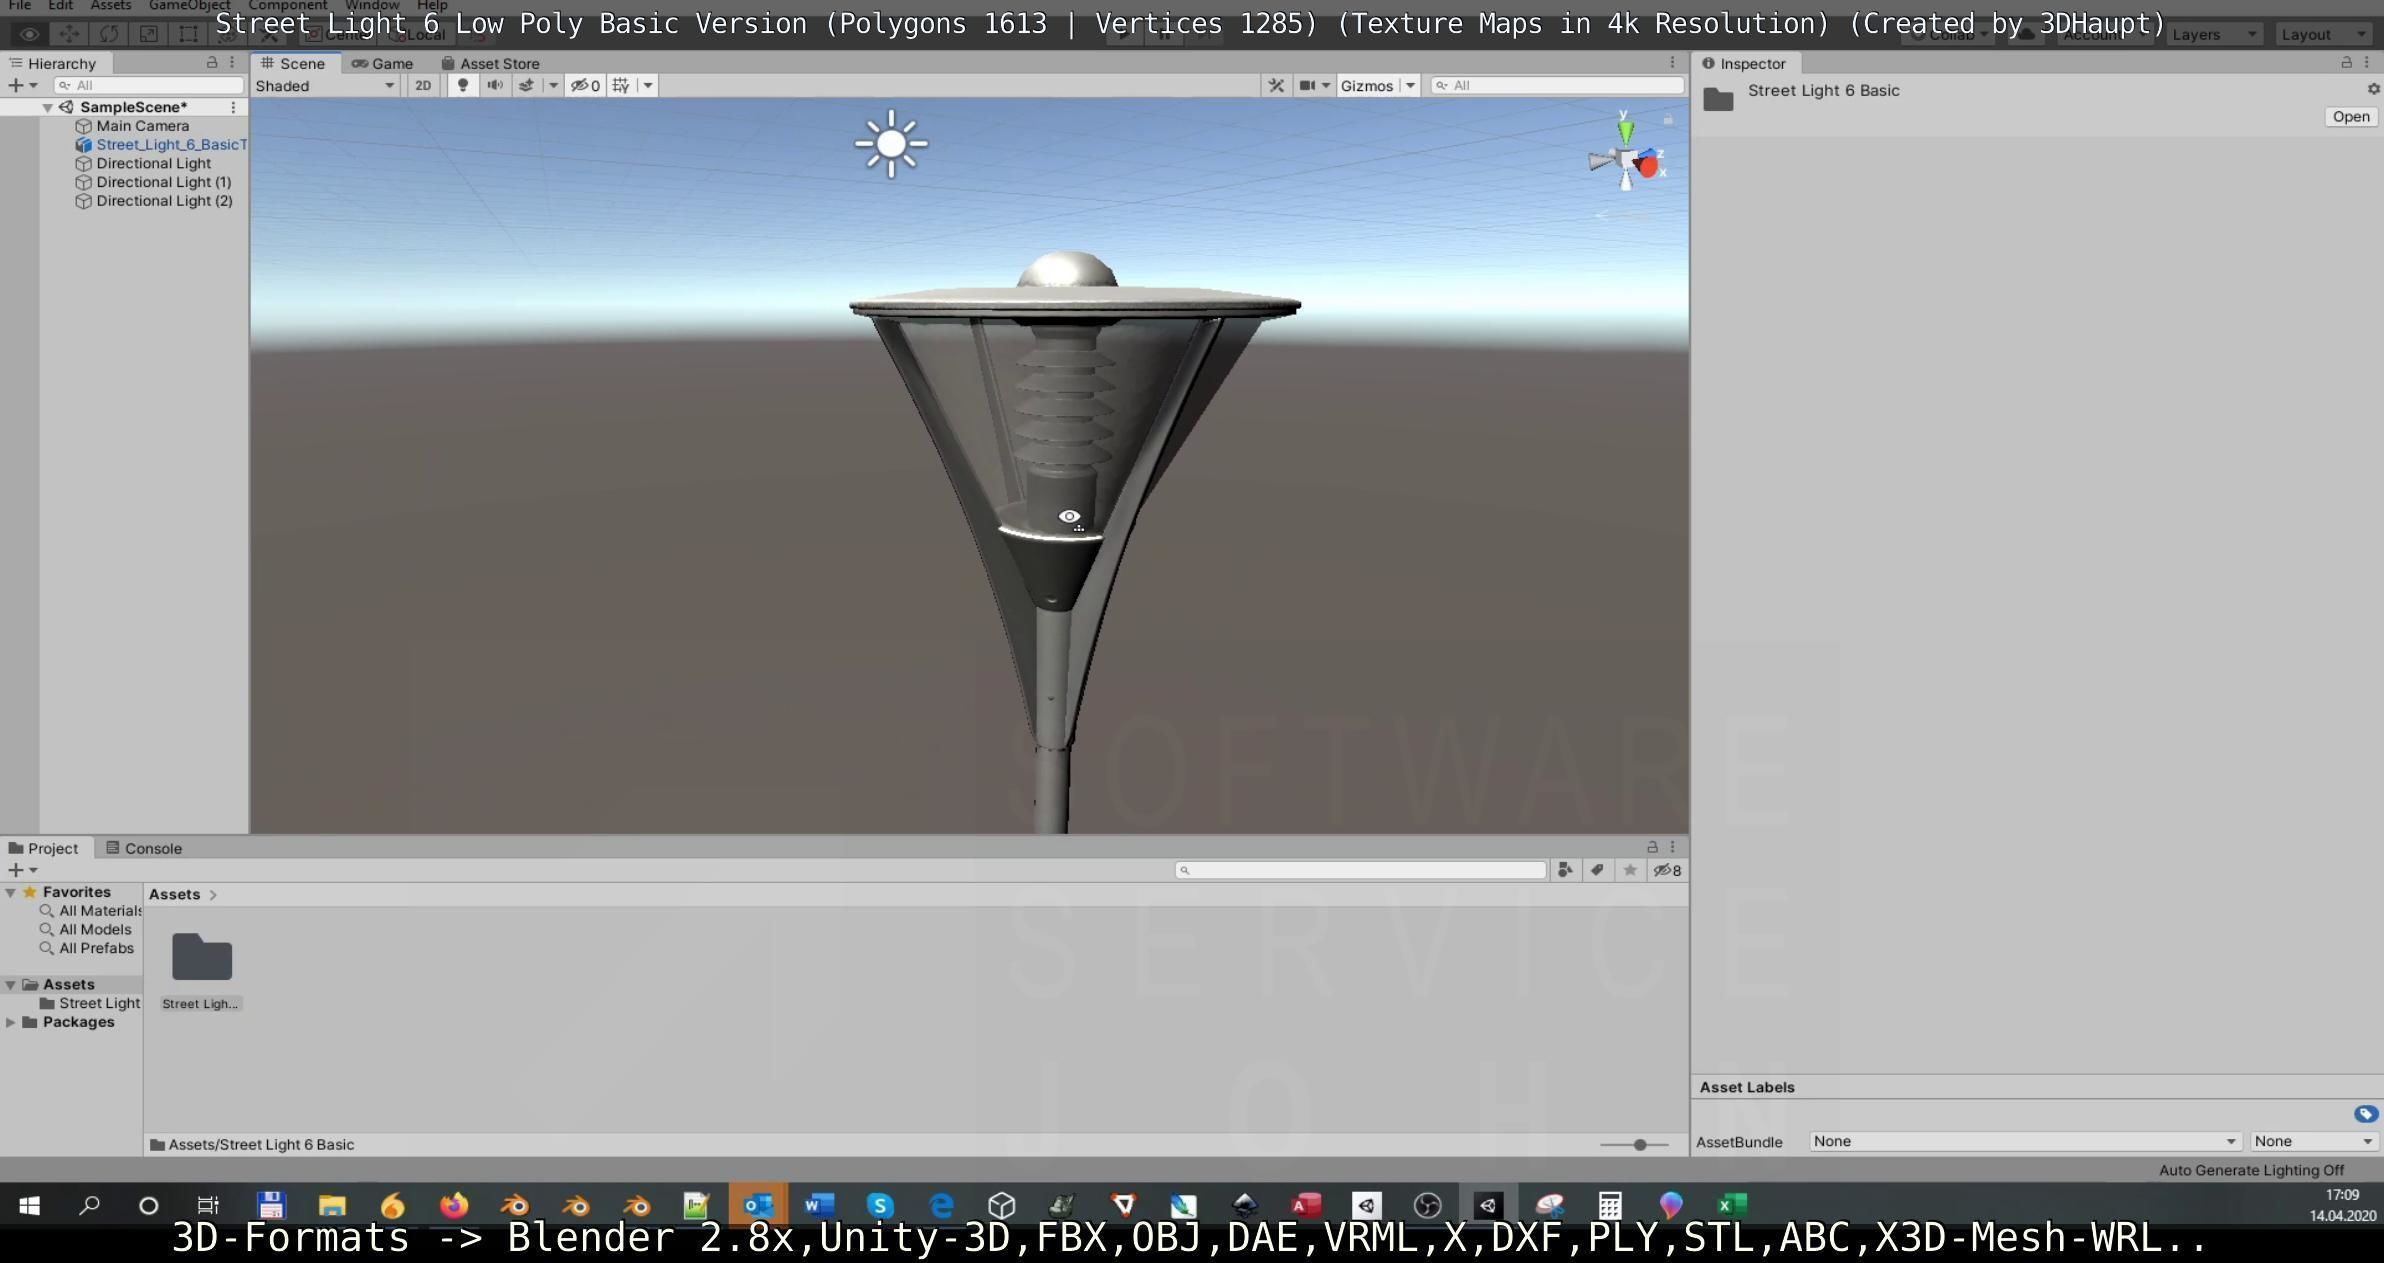This screenshot has height=1263, width=2384.
Task: Expand the Packages tree folder
Action: tap(10, 1022)
